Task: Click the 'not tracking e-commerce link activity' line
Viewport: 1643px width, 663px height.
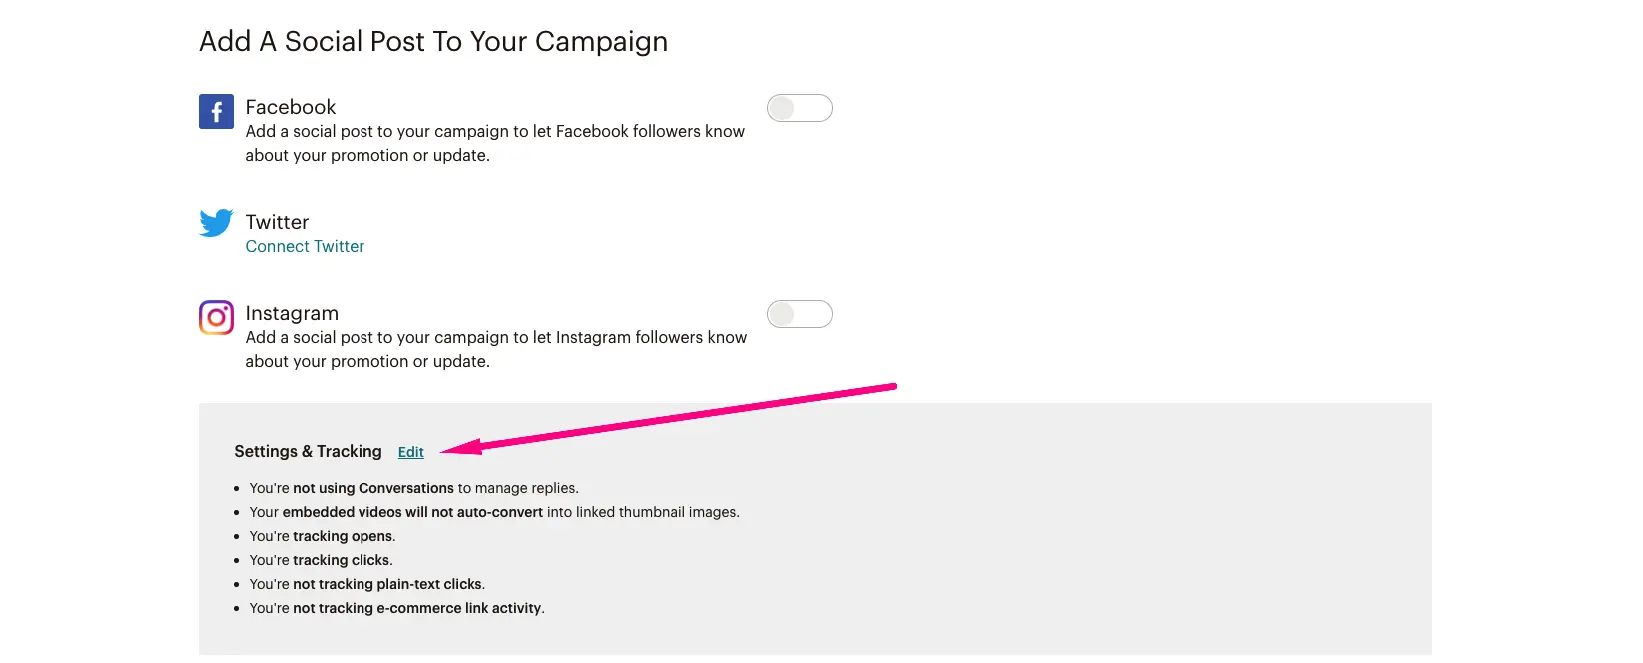Action: (397, 608)
